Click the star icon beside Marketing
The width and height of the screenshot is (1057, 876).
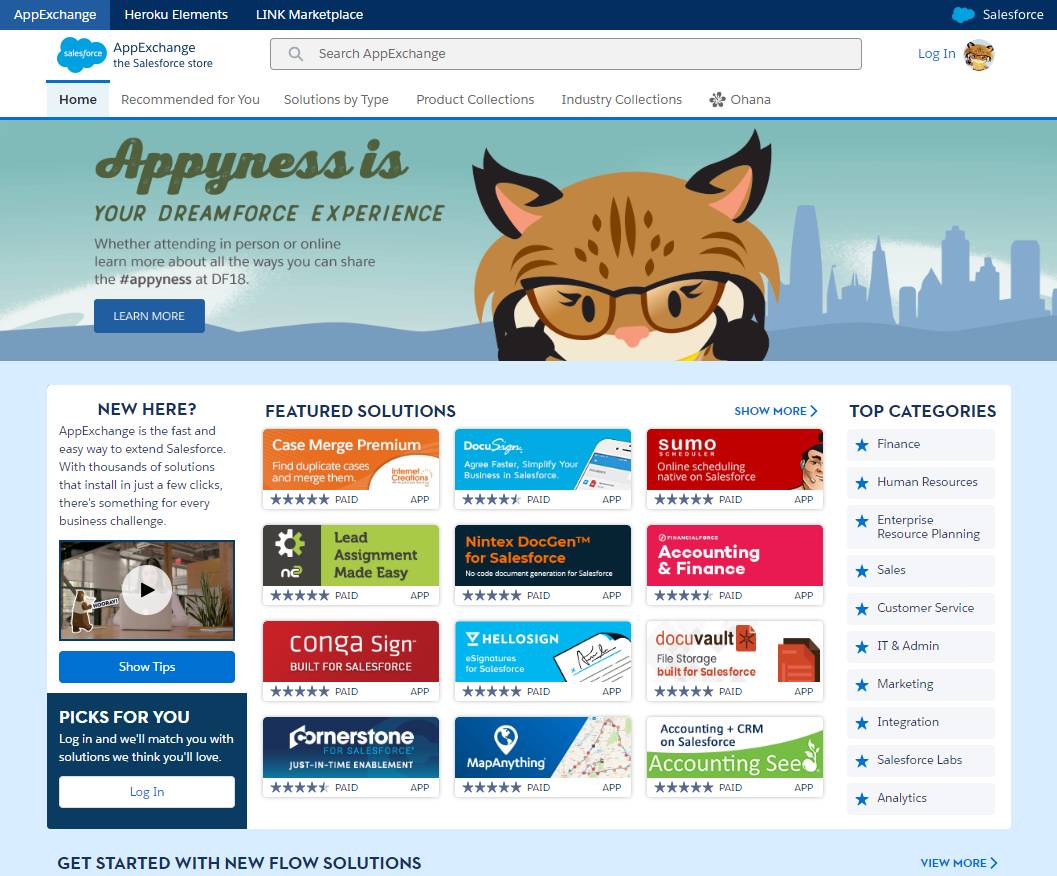click(x=862, y=685)
